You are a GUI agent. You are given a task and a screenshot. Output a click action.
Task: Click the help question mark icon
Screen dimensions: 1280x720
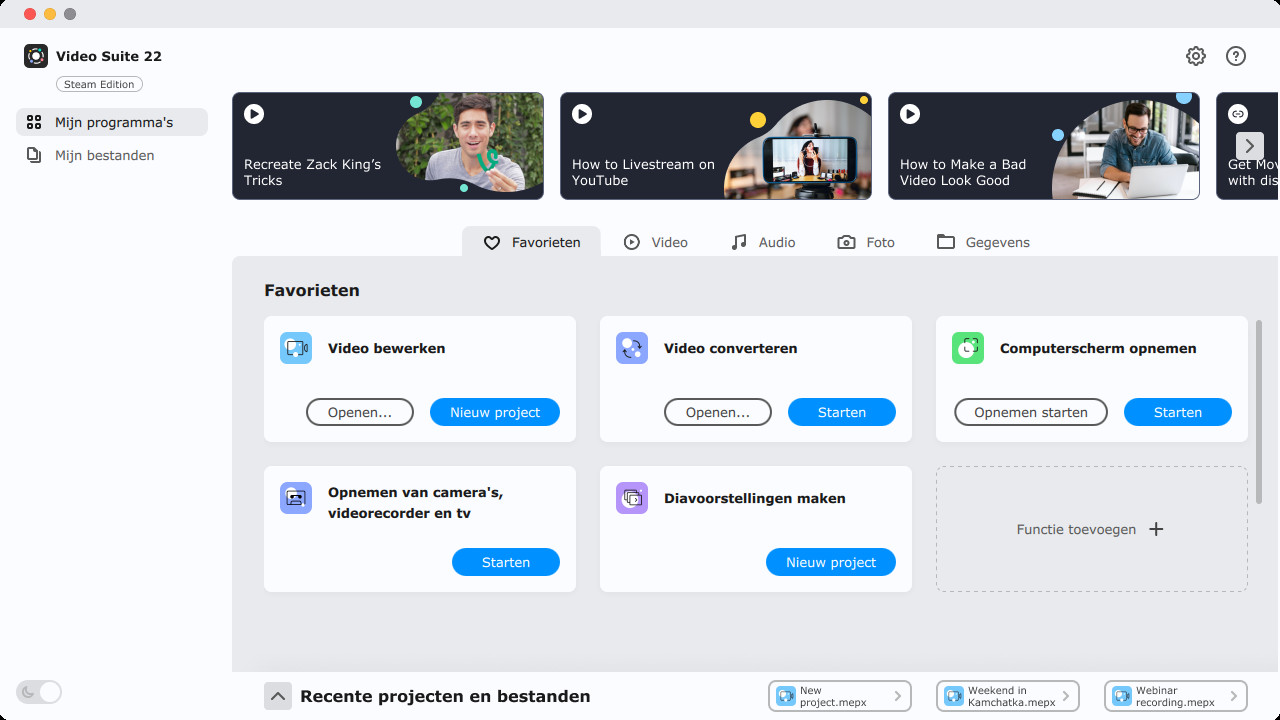pos(1236,56)
